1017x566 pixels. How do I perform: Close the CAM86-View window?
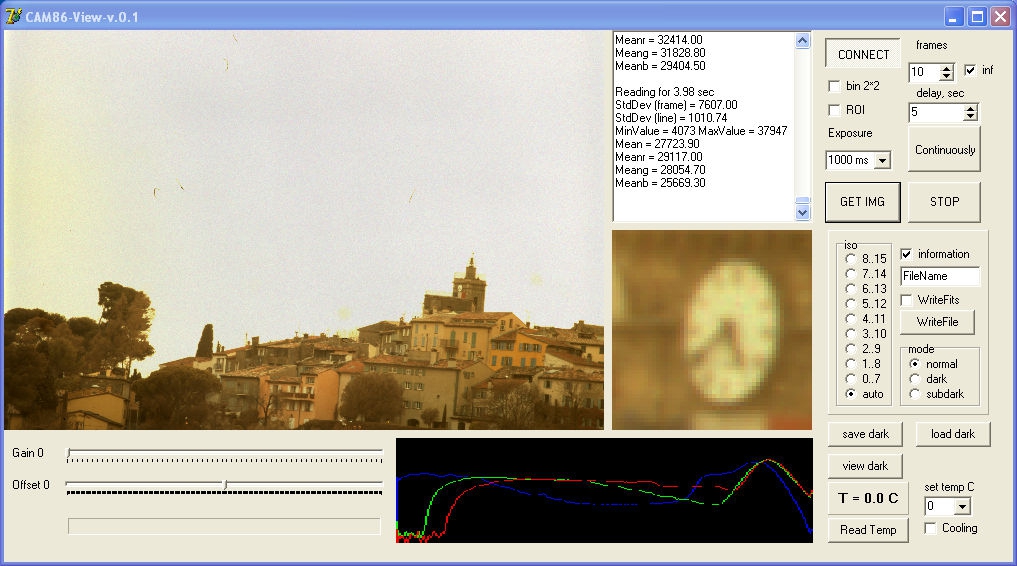point(1000,17)
